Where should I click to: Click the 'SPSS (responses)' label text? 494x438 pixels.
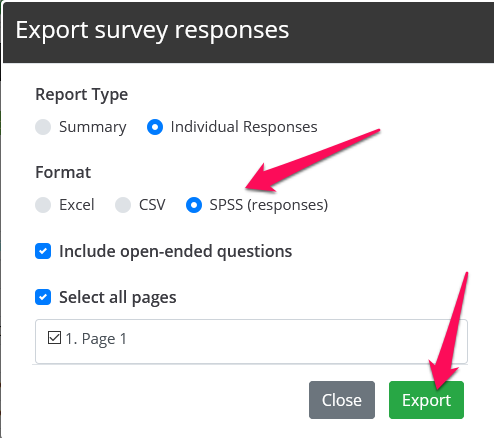(269, 205)
